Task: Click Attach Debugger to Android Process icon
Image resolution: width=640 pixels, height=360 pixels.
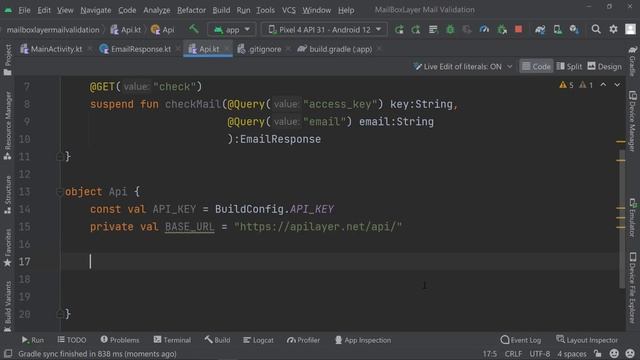Action: [x=502, y=29]
